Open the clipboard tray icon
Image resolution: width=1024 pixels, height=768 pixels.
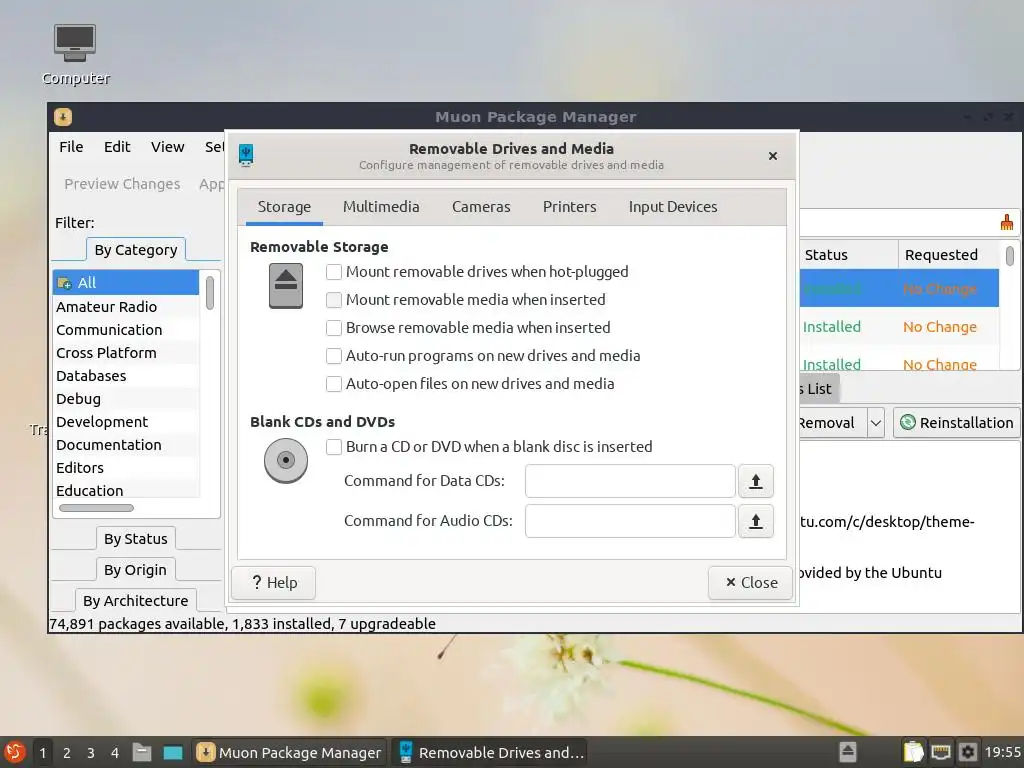(914, 752)
